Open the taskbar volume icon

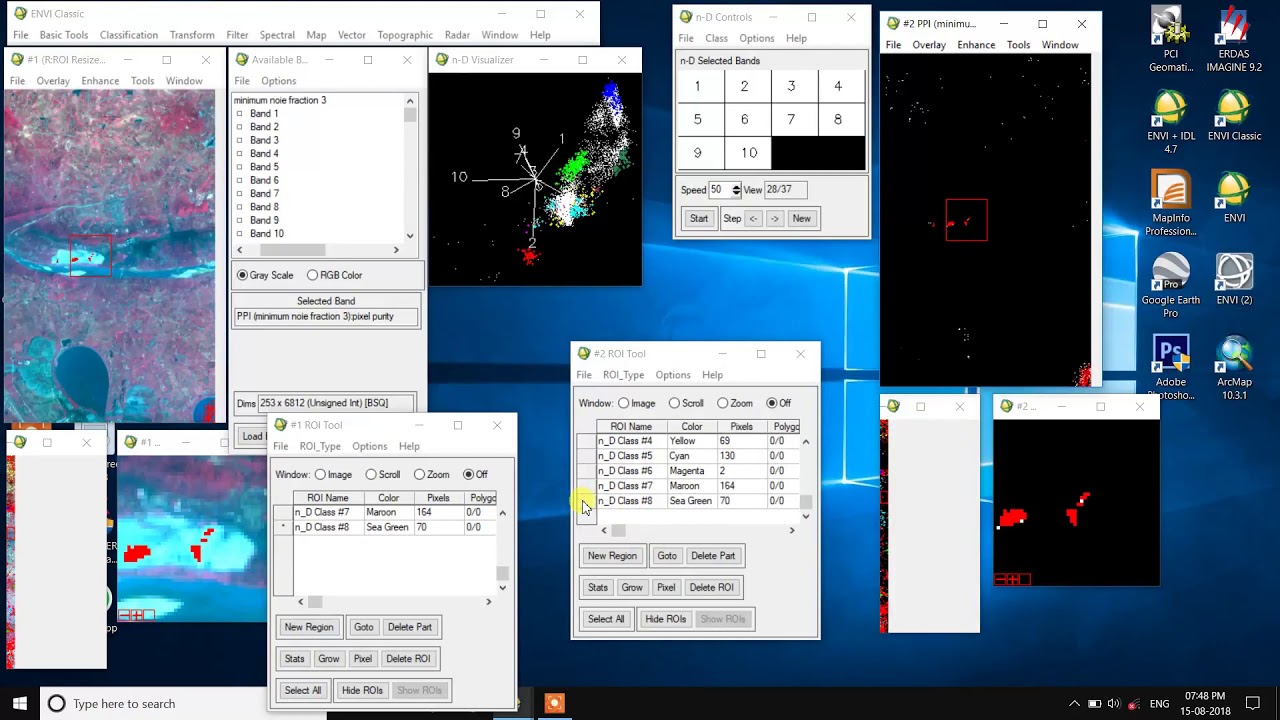[x=1113, y=704]
